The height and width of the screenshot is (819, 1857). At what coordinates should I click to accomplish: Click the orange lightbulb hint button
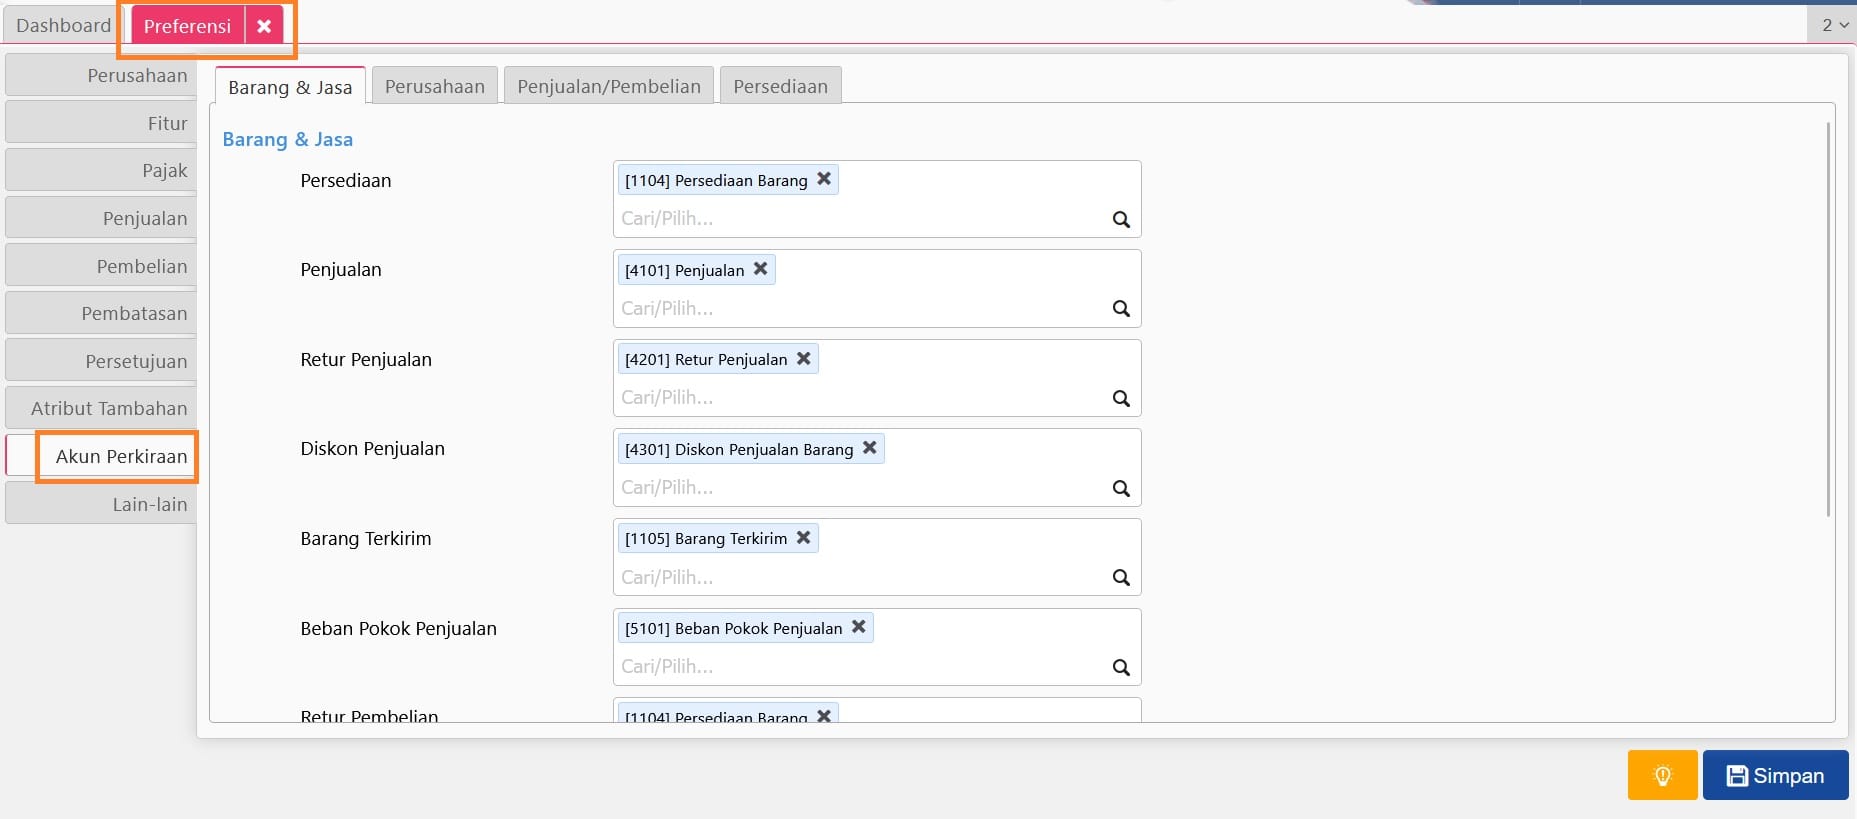click(1662, 776)
